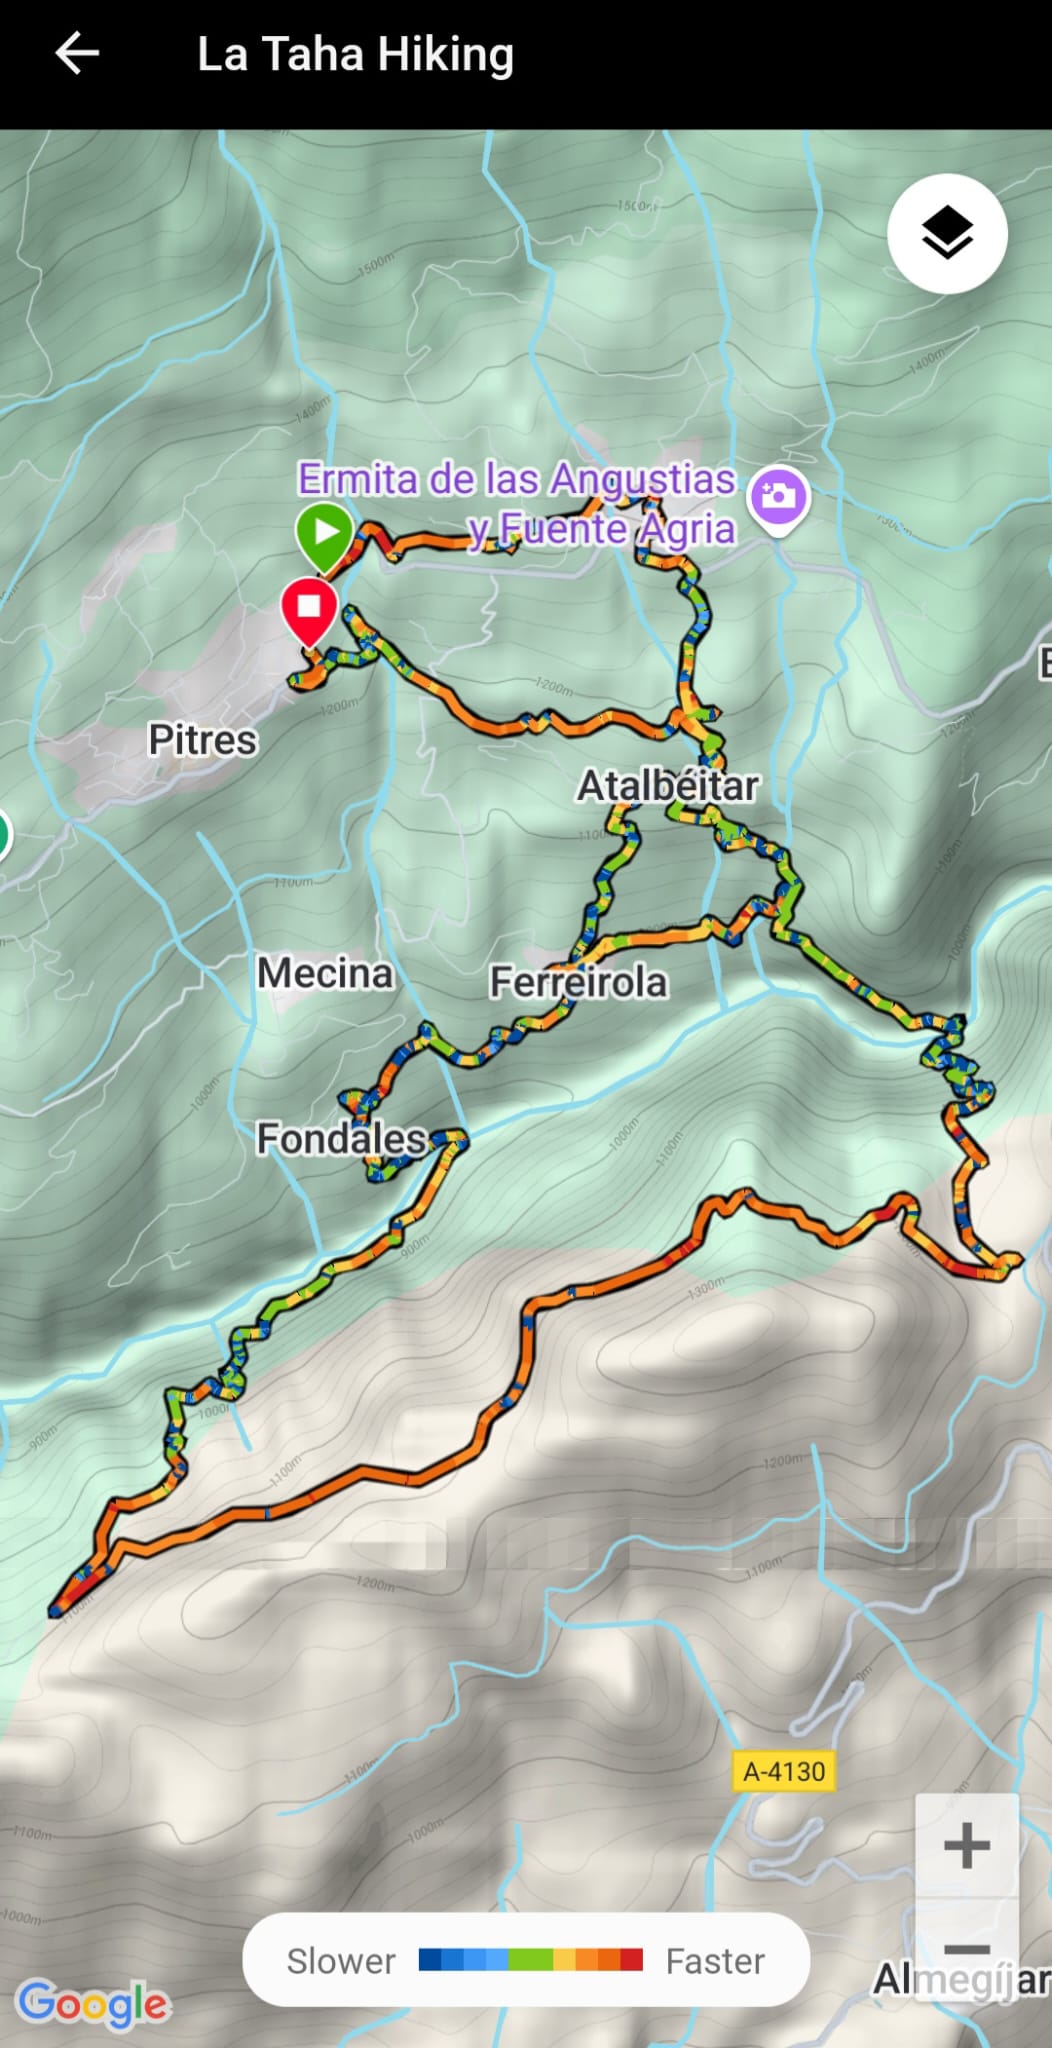Tap the dark blue slowest legend color

[x=430, y=1959]
